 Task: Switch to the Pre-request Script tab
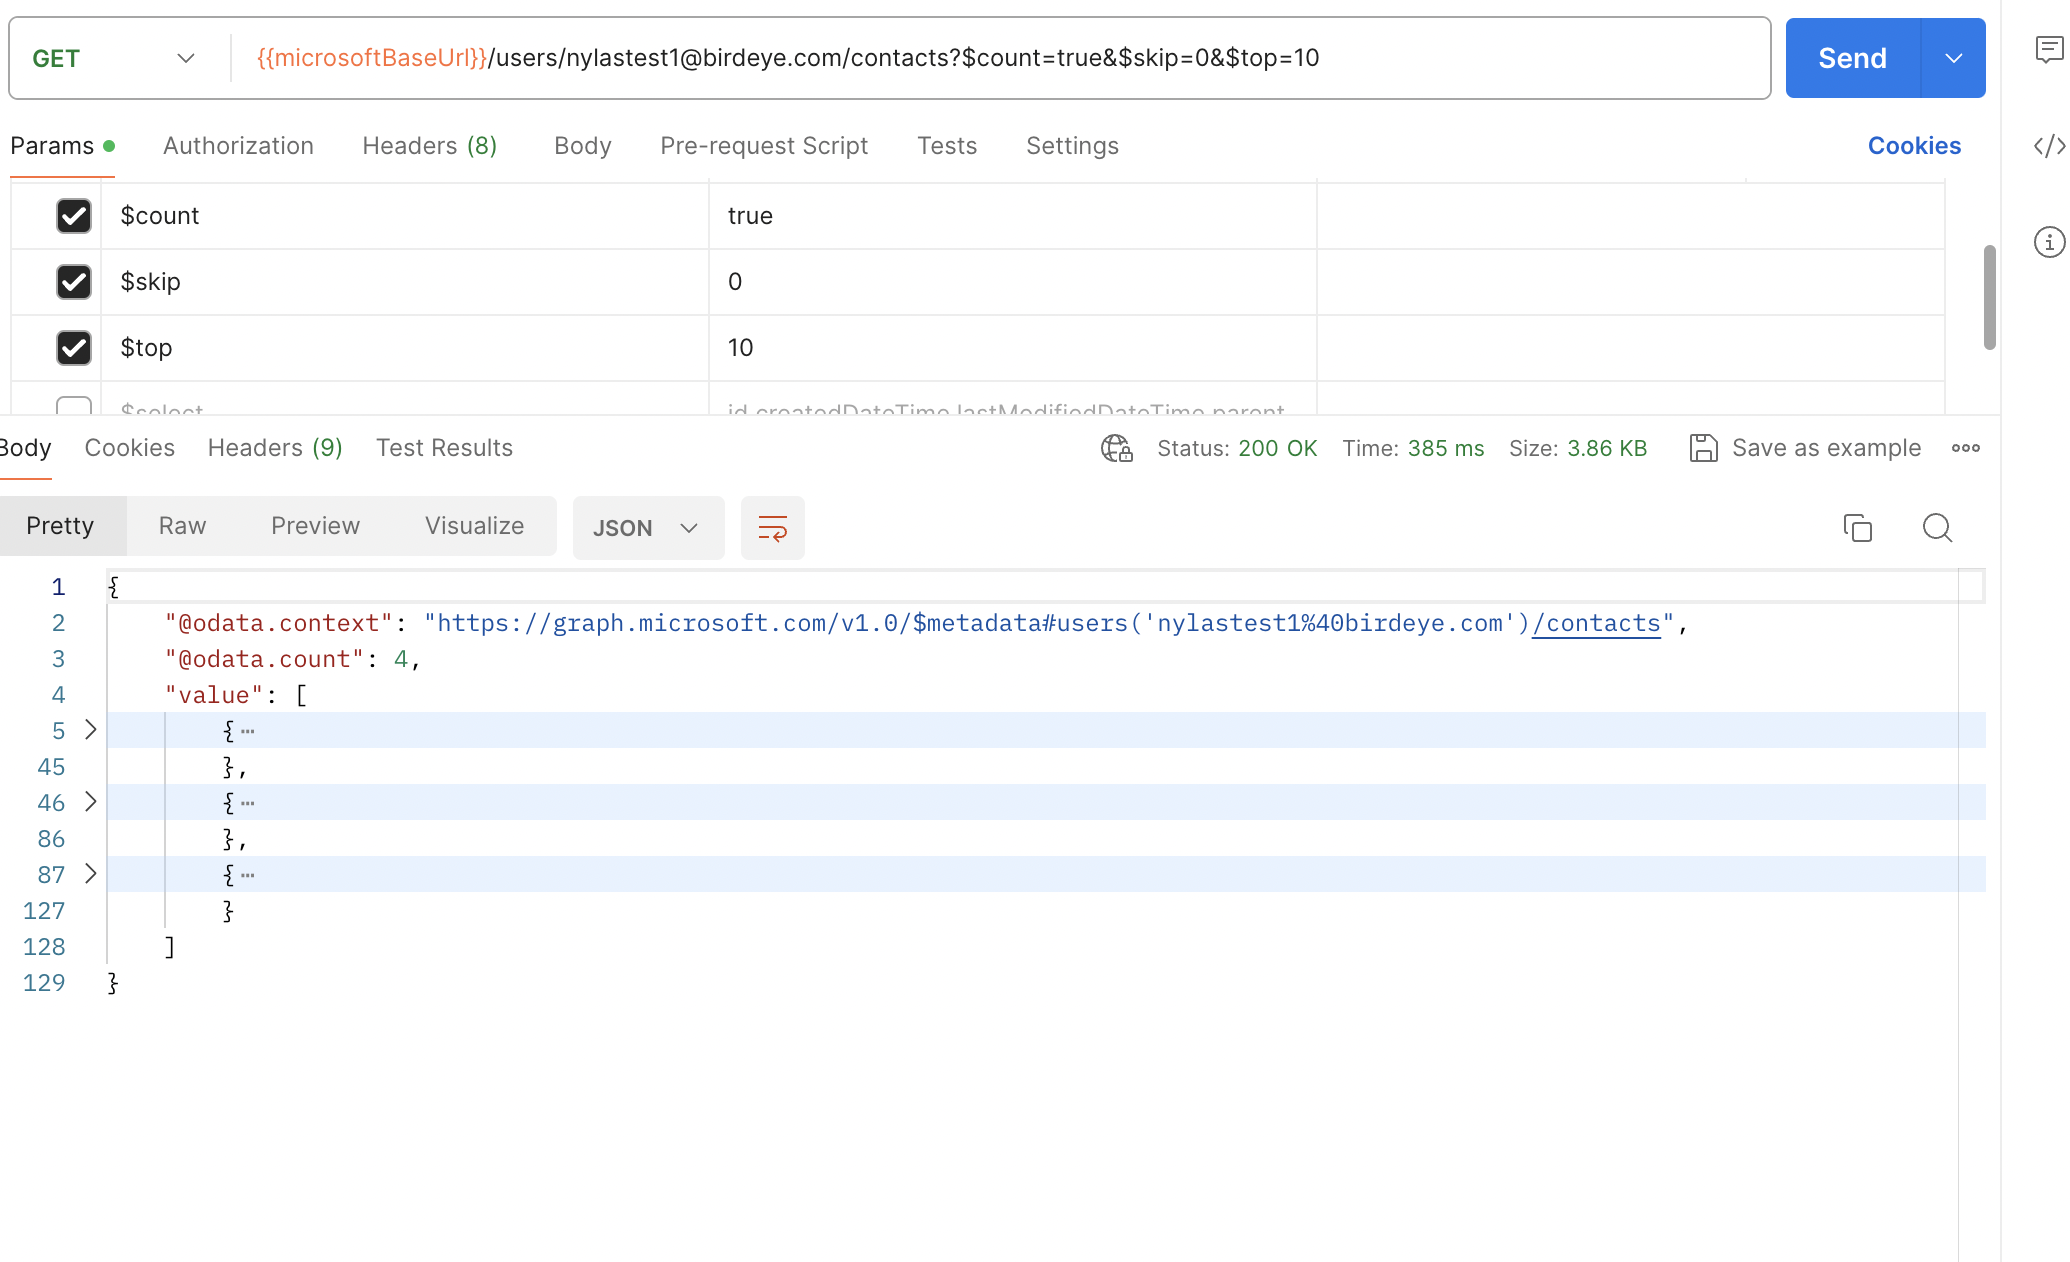click(x=763, y=146)
